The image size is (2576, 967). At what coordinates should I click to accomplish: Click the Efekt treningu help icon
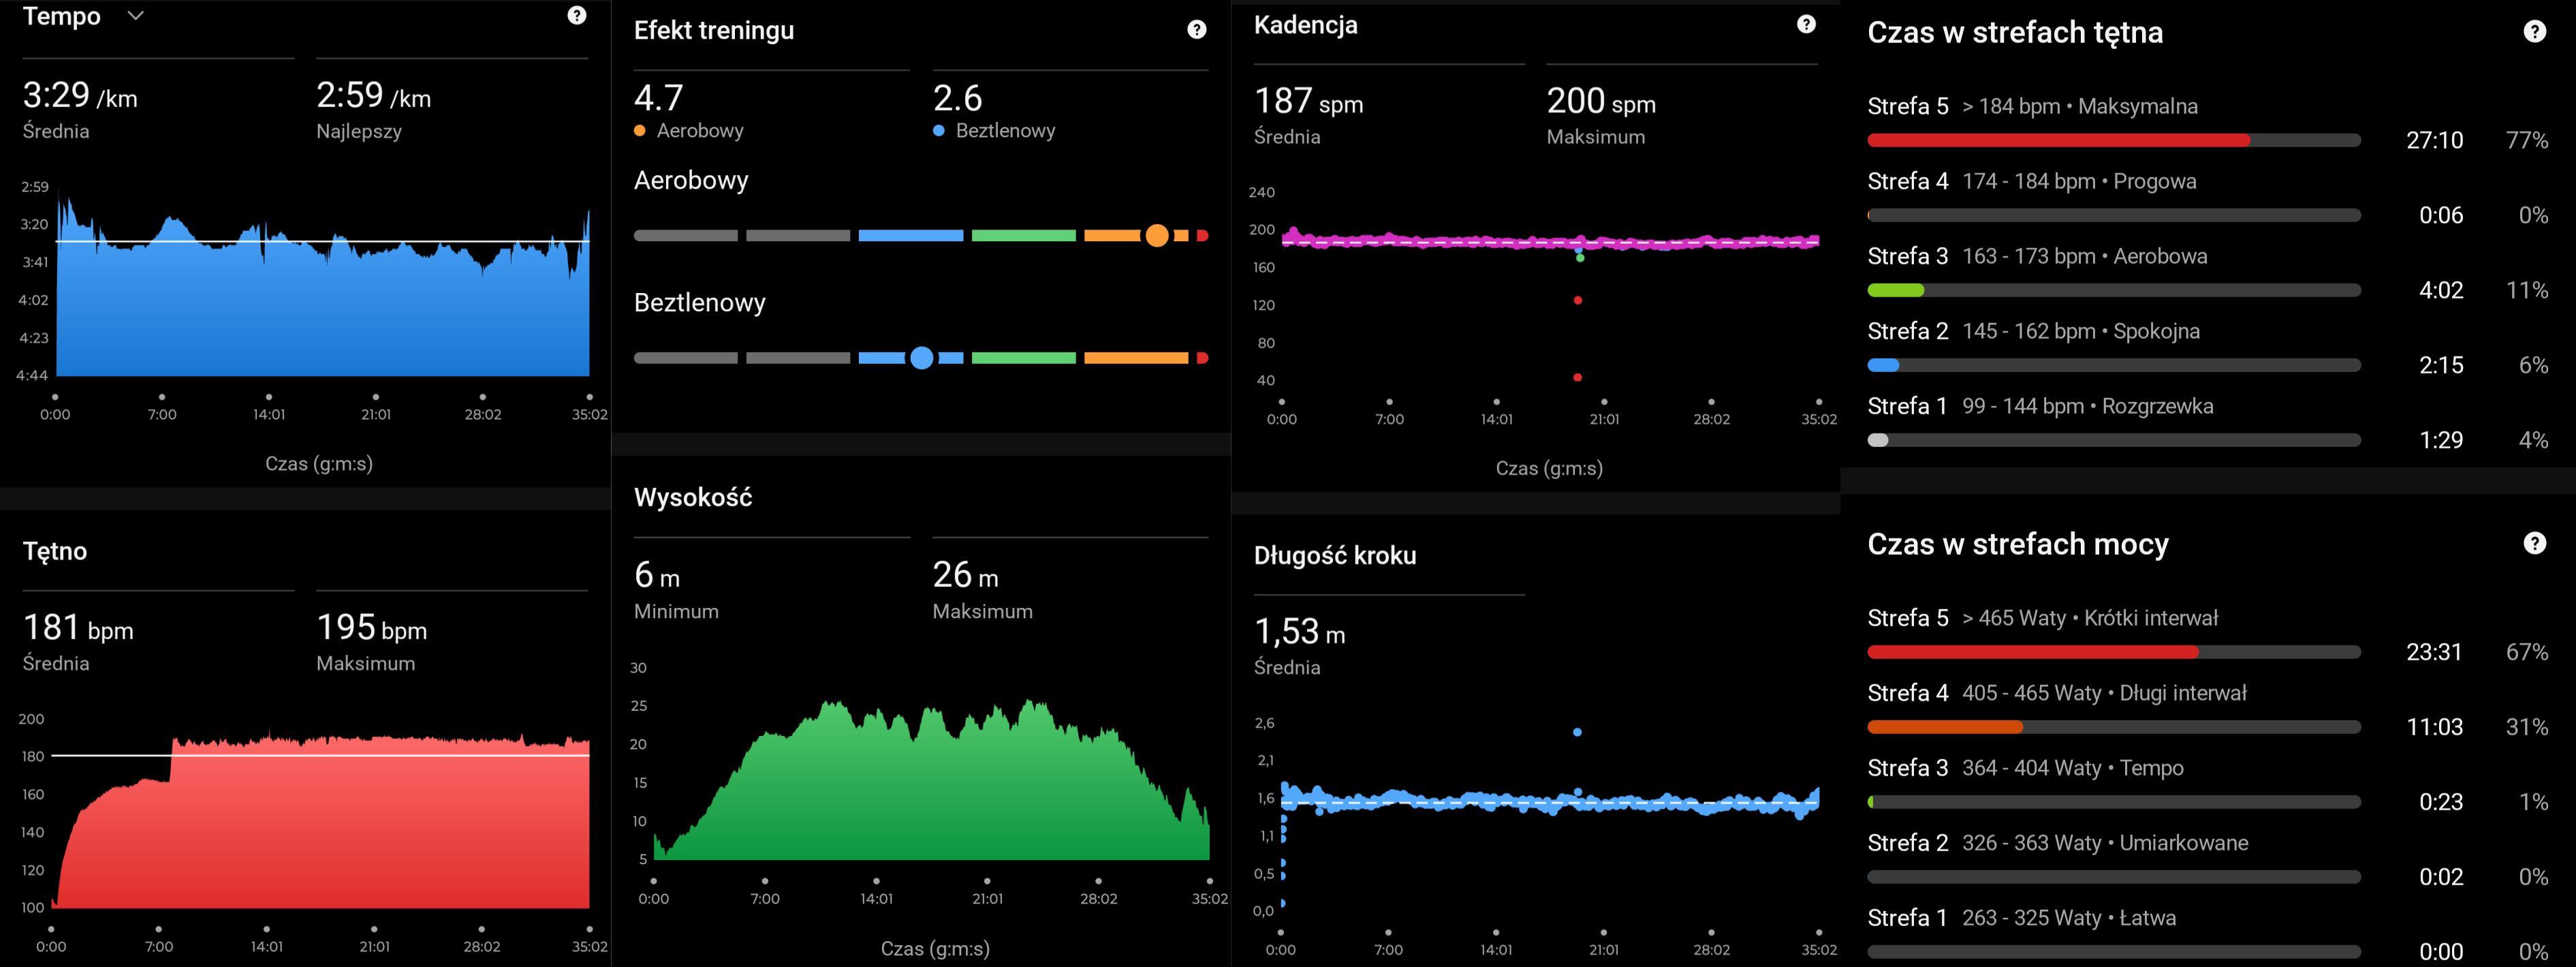[1196, 30]
